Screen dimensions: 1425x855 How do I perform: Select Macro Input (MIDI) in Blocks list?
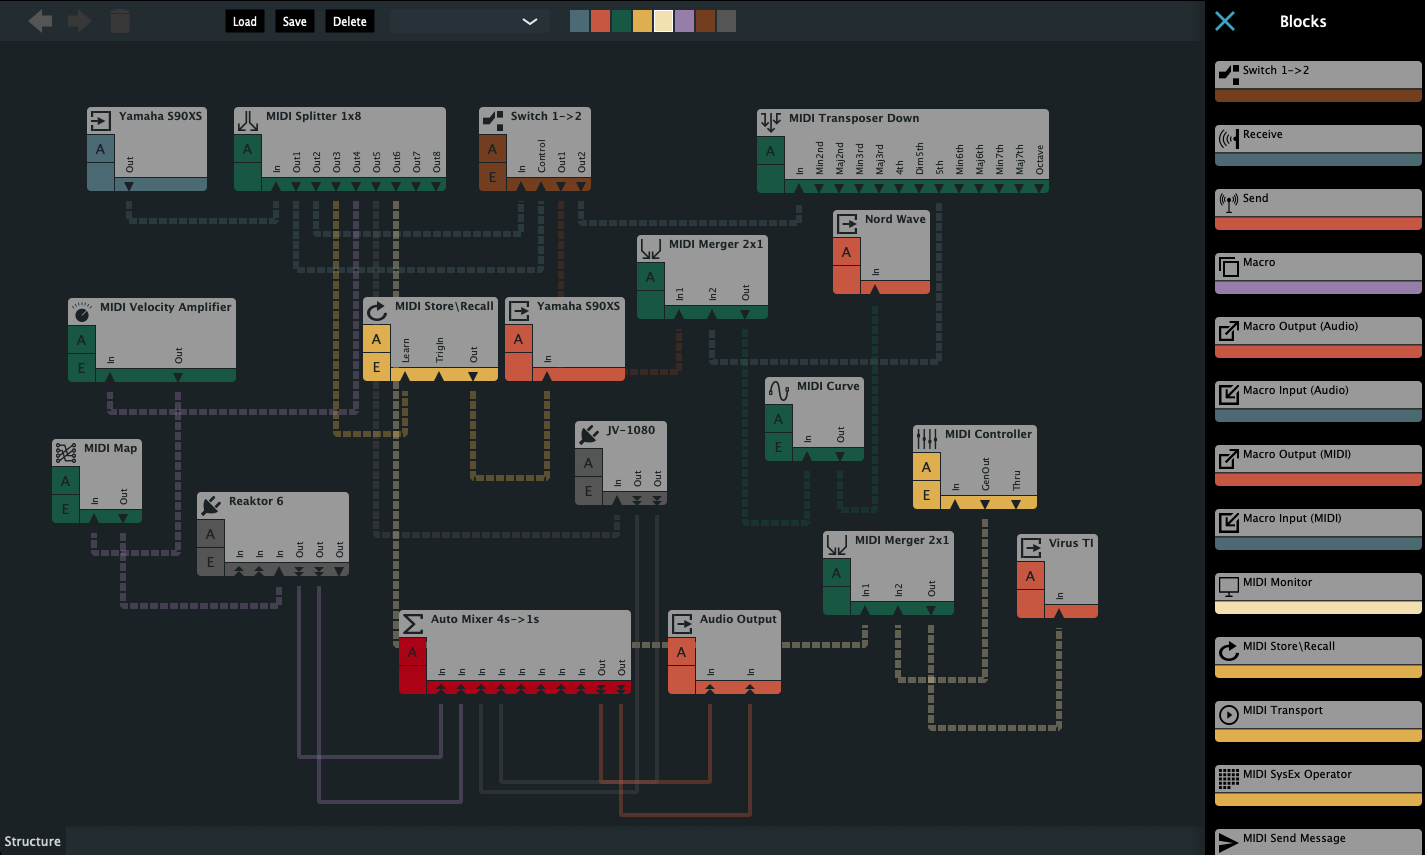pyautogui.click(x=1318, y=529)
